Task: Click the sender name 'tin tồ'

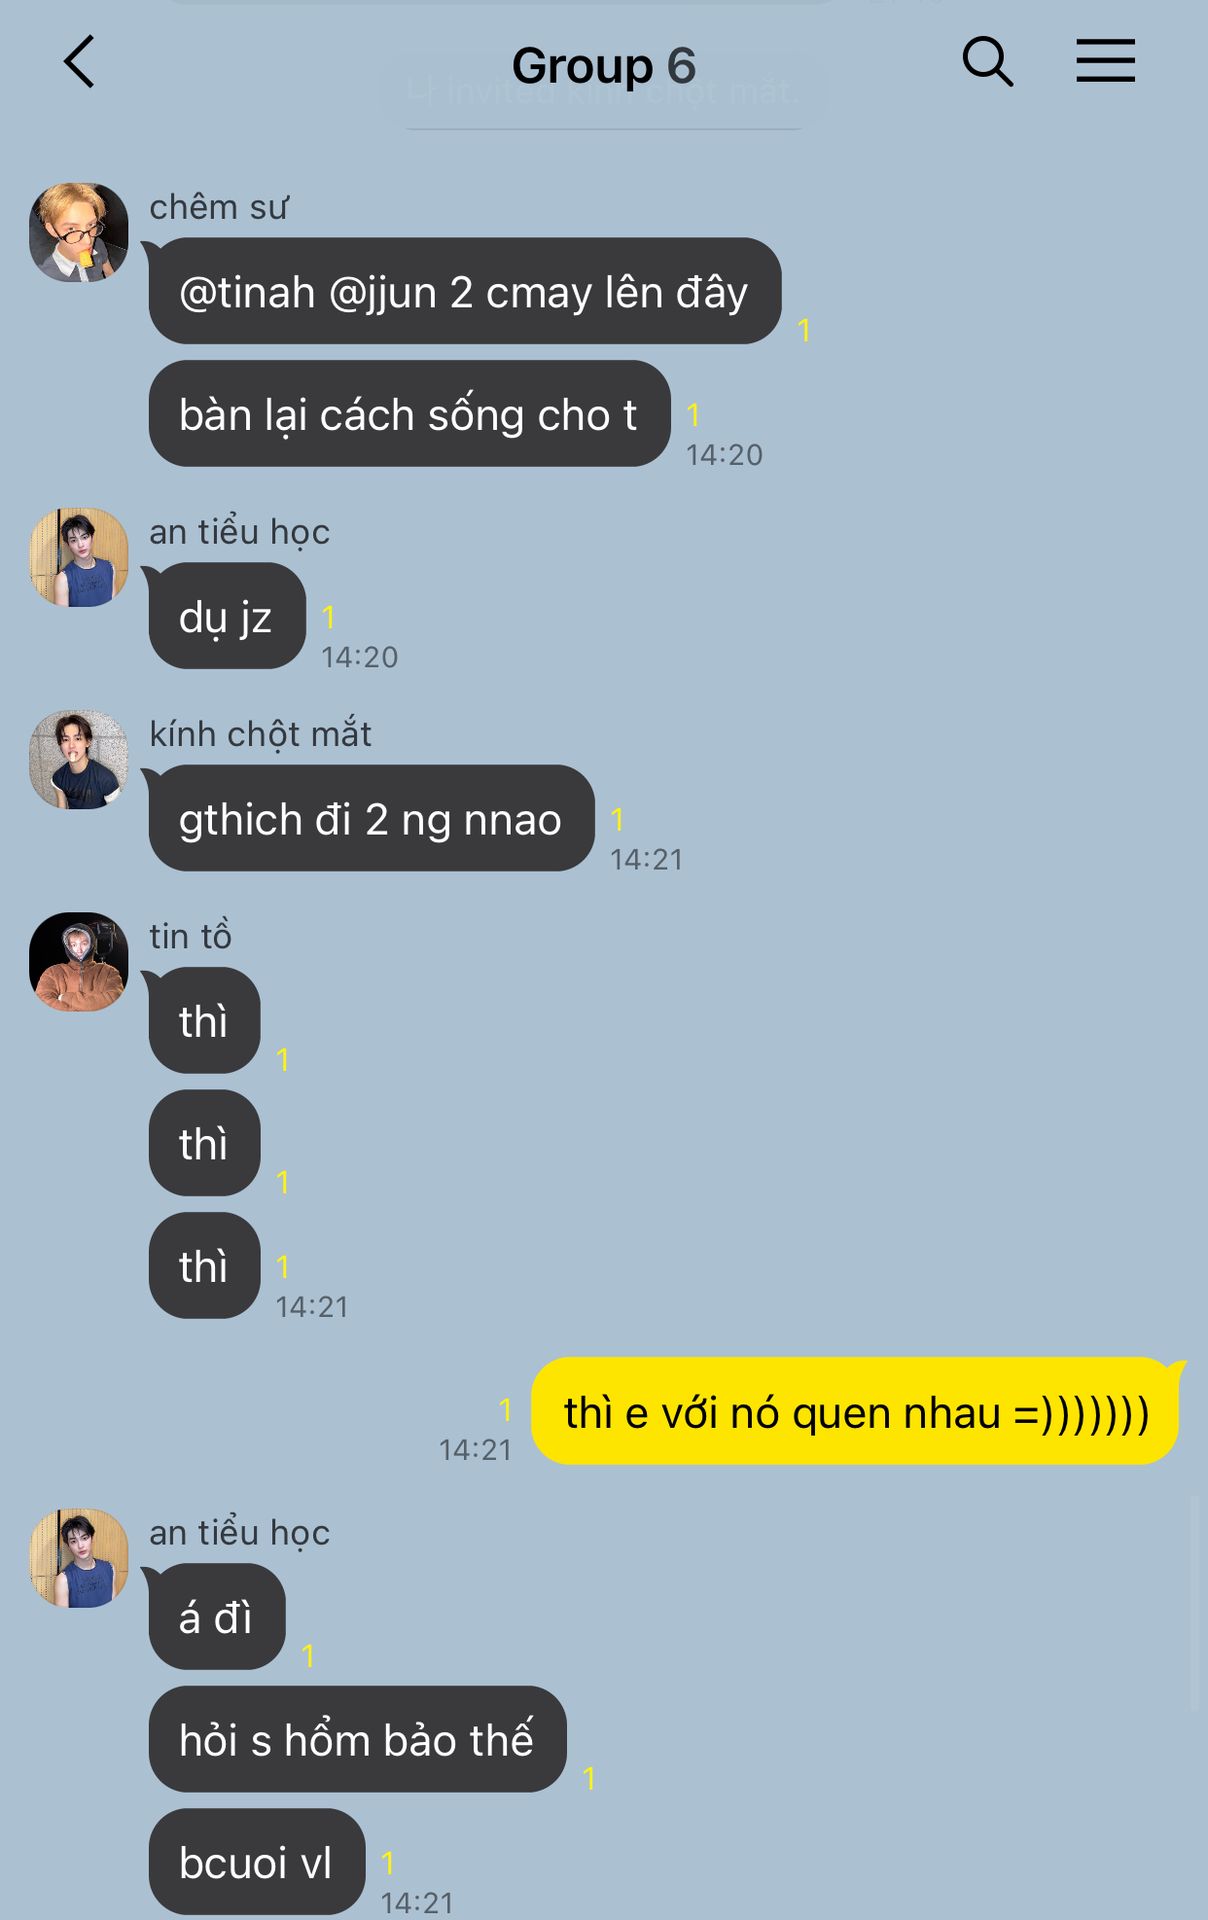Action: coord(190,936)
